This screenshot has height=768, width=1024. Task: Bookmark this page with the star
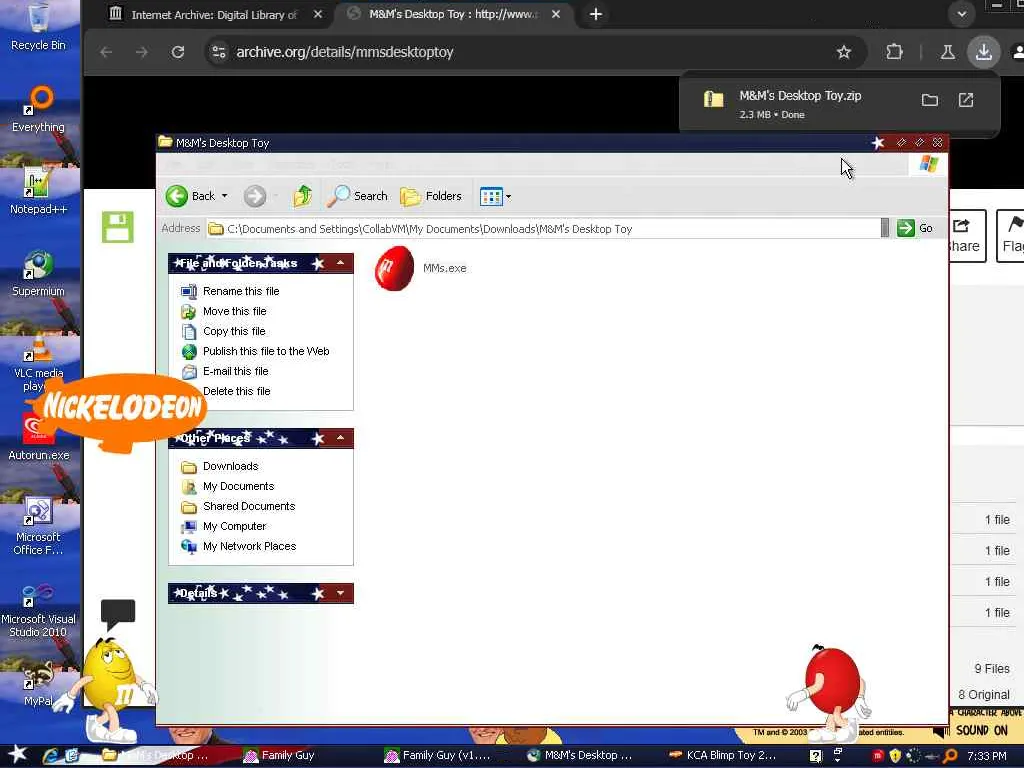point(844,52)
